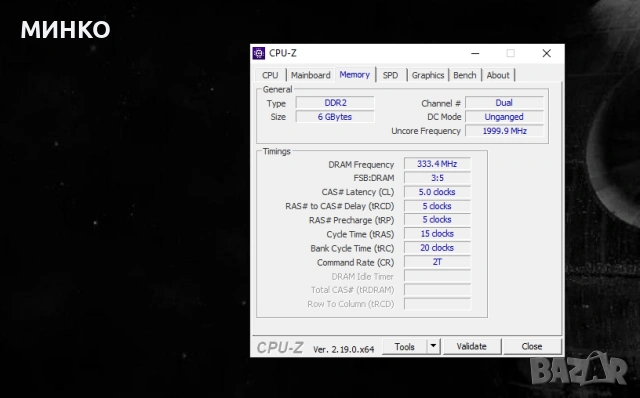The image size is (640, 398).
Task: Click the 2T command rate value
Action: [x=437, y=262]
